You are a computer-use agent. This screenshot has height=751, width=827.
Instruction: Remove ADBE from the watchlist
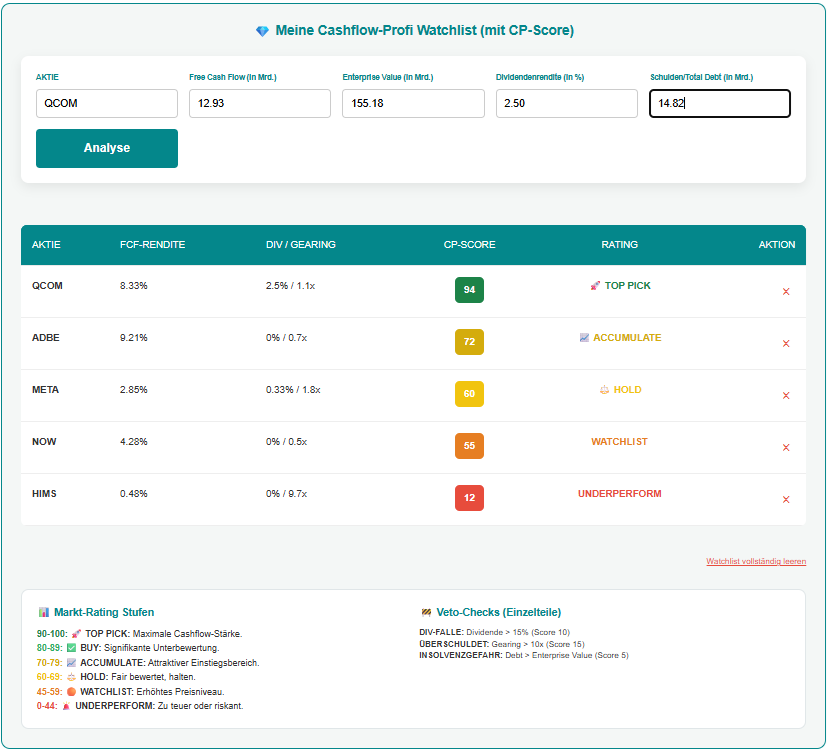pyautogui.click(x=786, y=344)
